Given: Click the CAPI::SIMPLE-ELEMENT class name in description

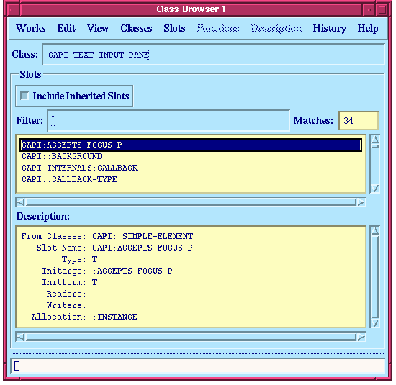Looking at the screenshot, I should tap(142, 236).
